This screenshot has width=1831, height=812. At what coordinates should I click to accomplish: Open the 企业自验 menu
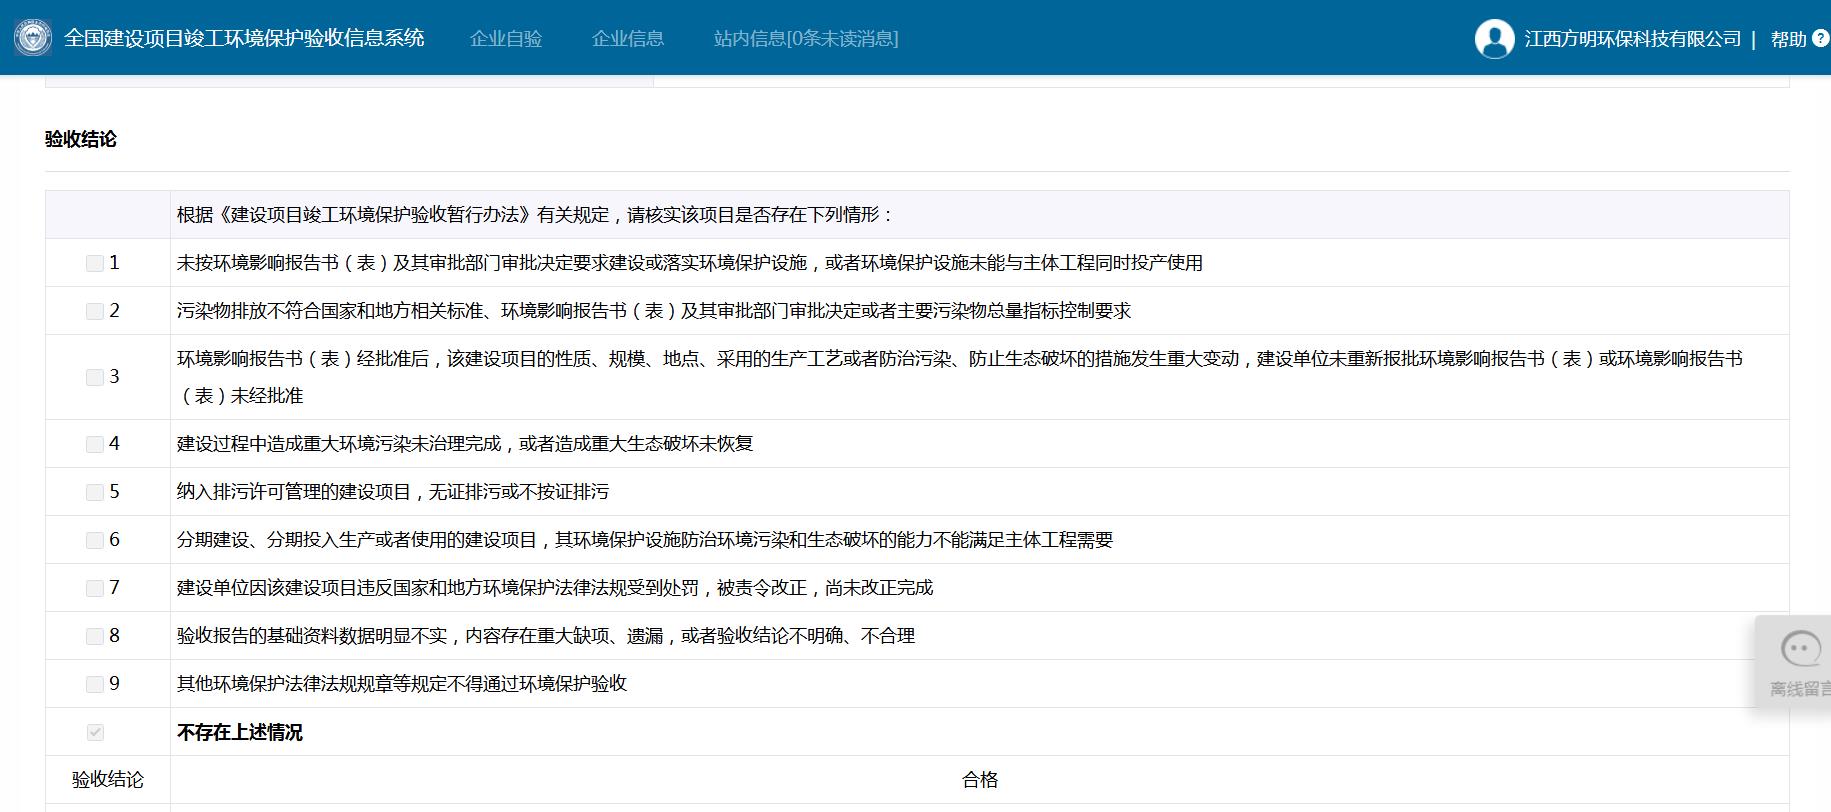506,39
